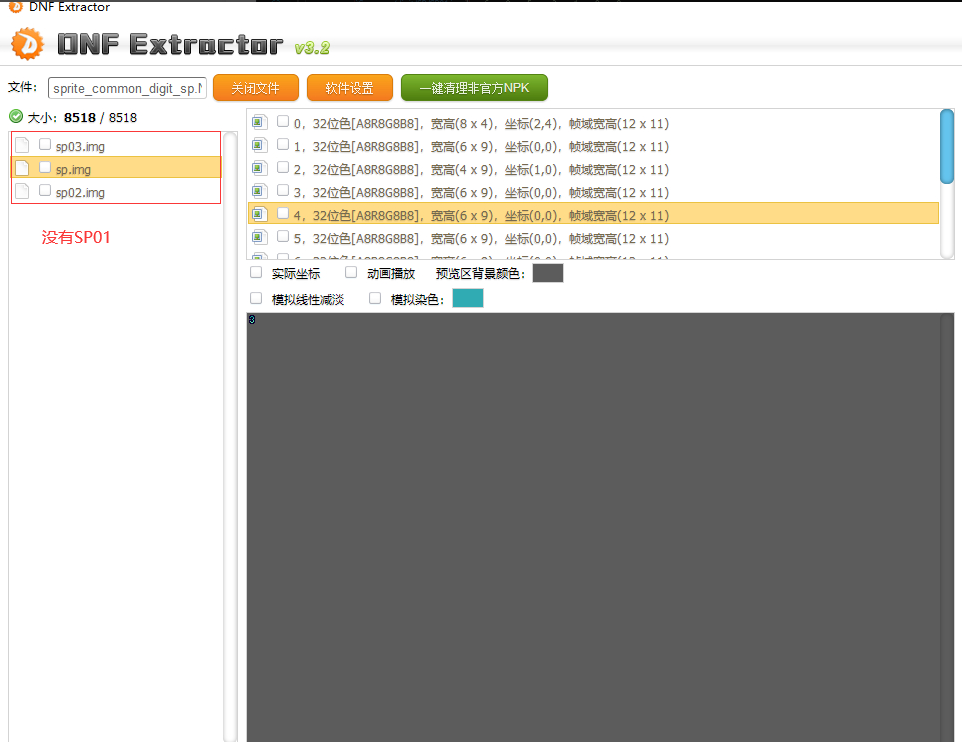Enable the 实际坐标 checkbox
This screenshot has width=962, height=742.
tap(256, 272)
